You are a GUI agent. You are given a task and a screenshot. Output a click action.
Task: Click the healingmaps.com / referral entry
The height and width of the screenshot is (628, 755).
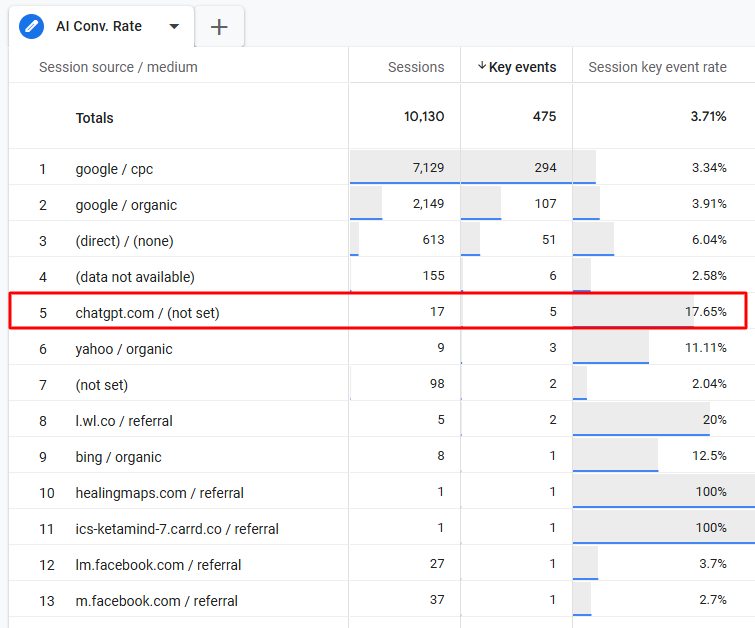(x=159, y=493)
